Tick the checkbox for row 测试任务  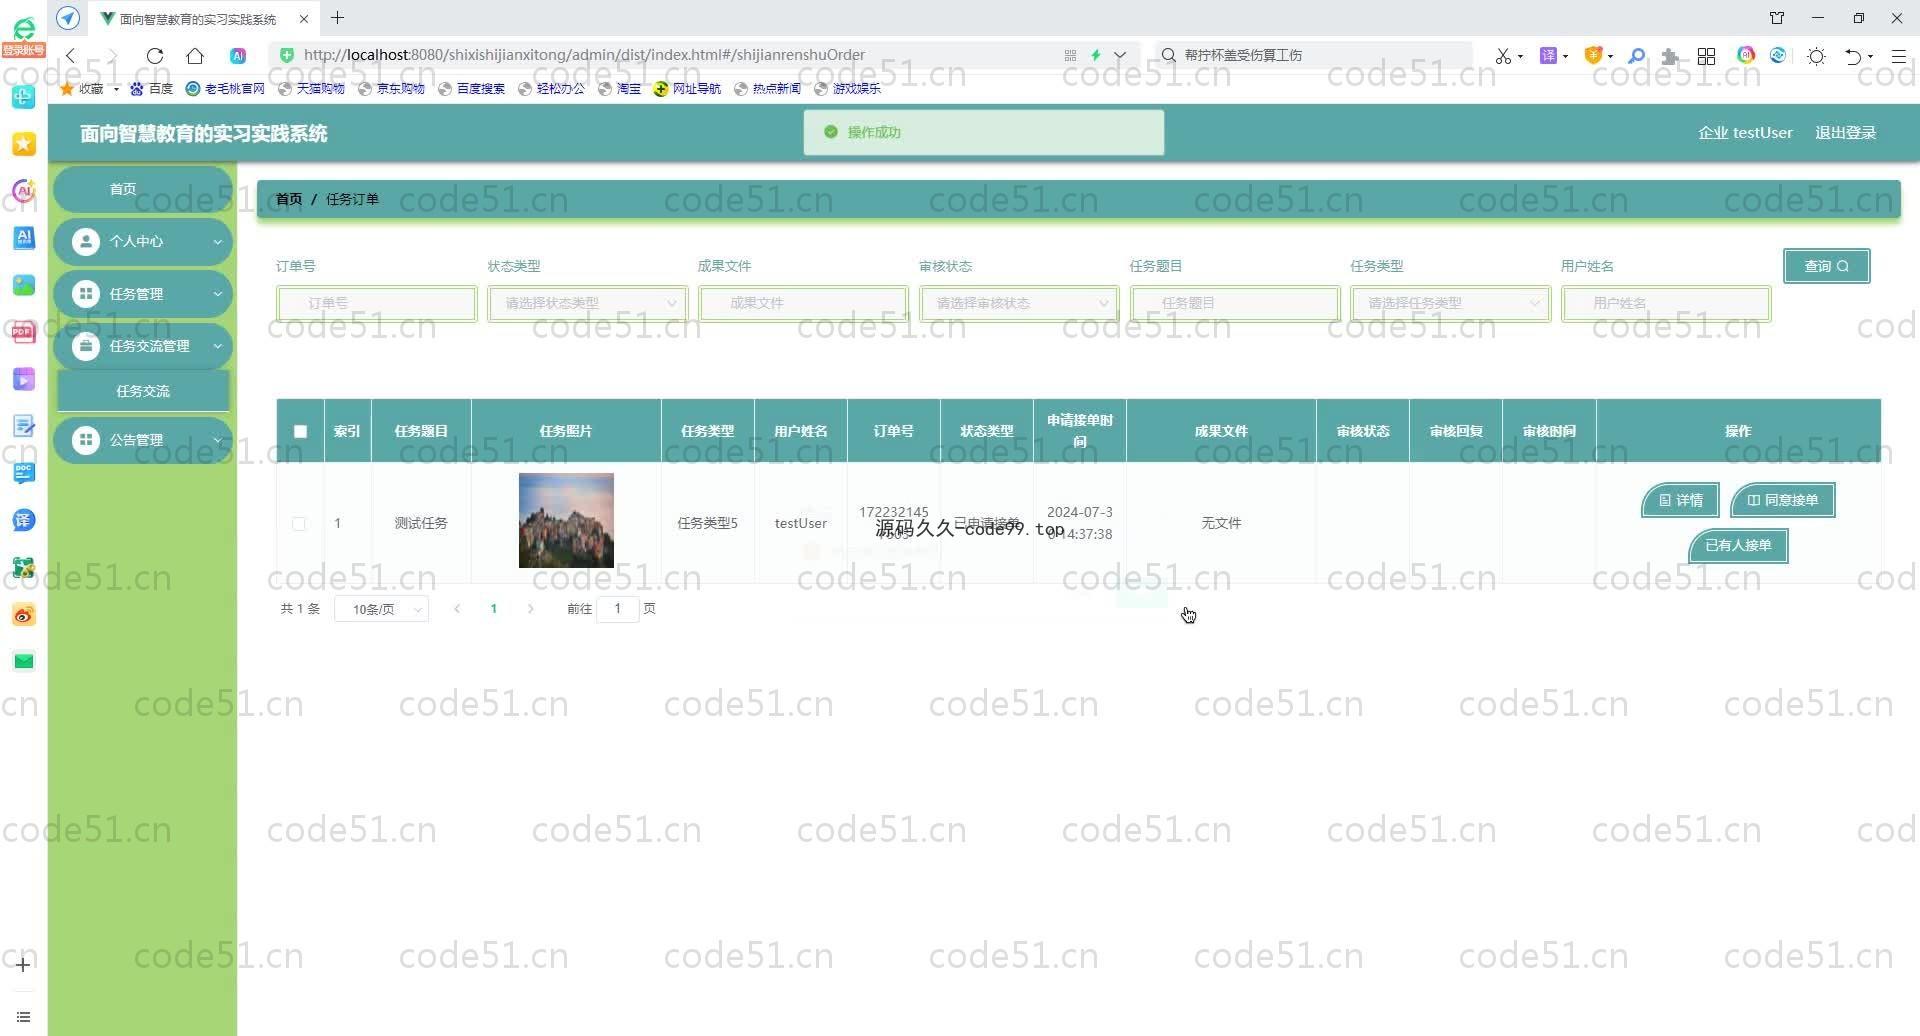click(299, 523)
